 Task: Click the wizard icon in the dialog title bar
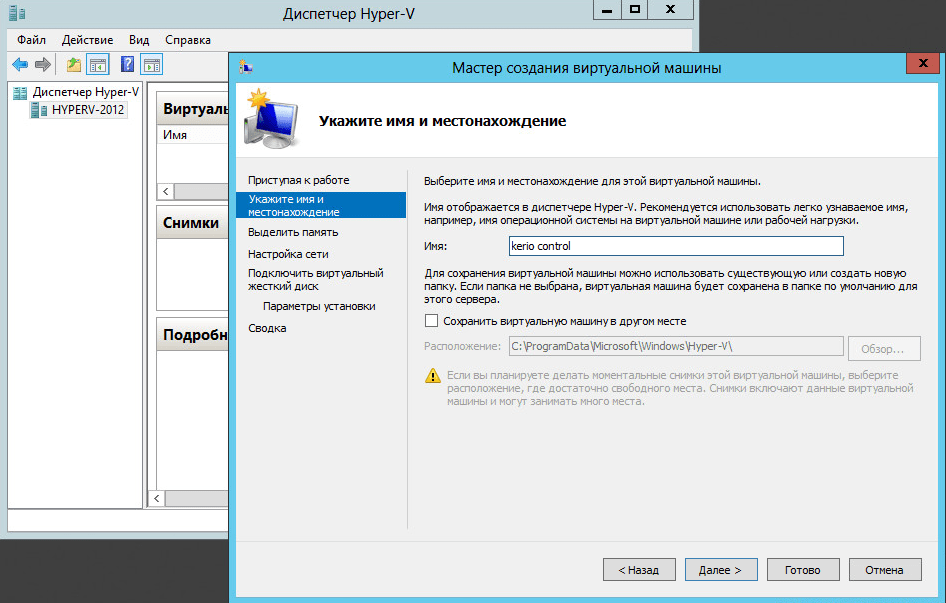(246, 67)
